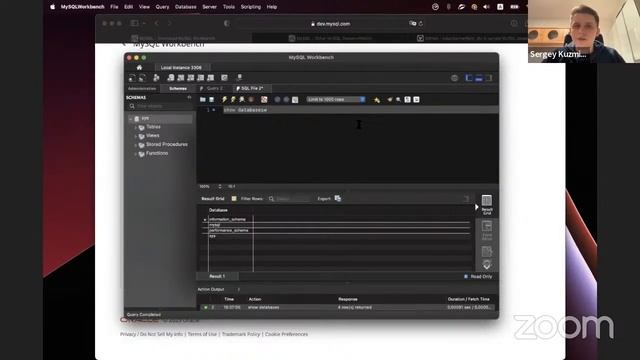Screen dimensions: 640x360
Task: Select the Result Grid side panel icon
Action: [x=487, y=205]
